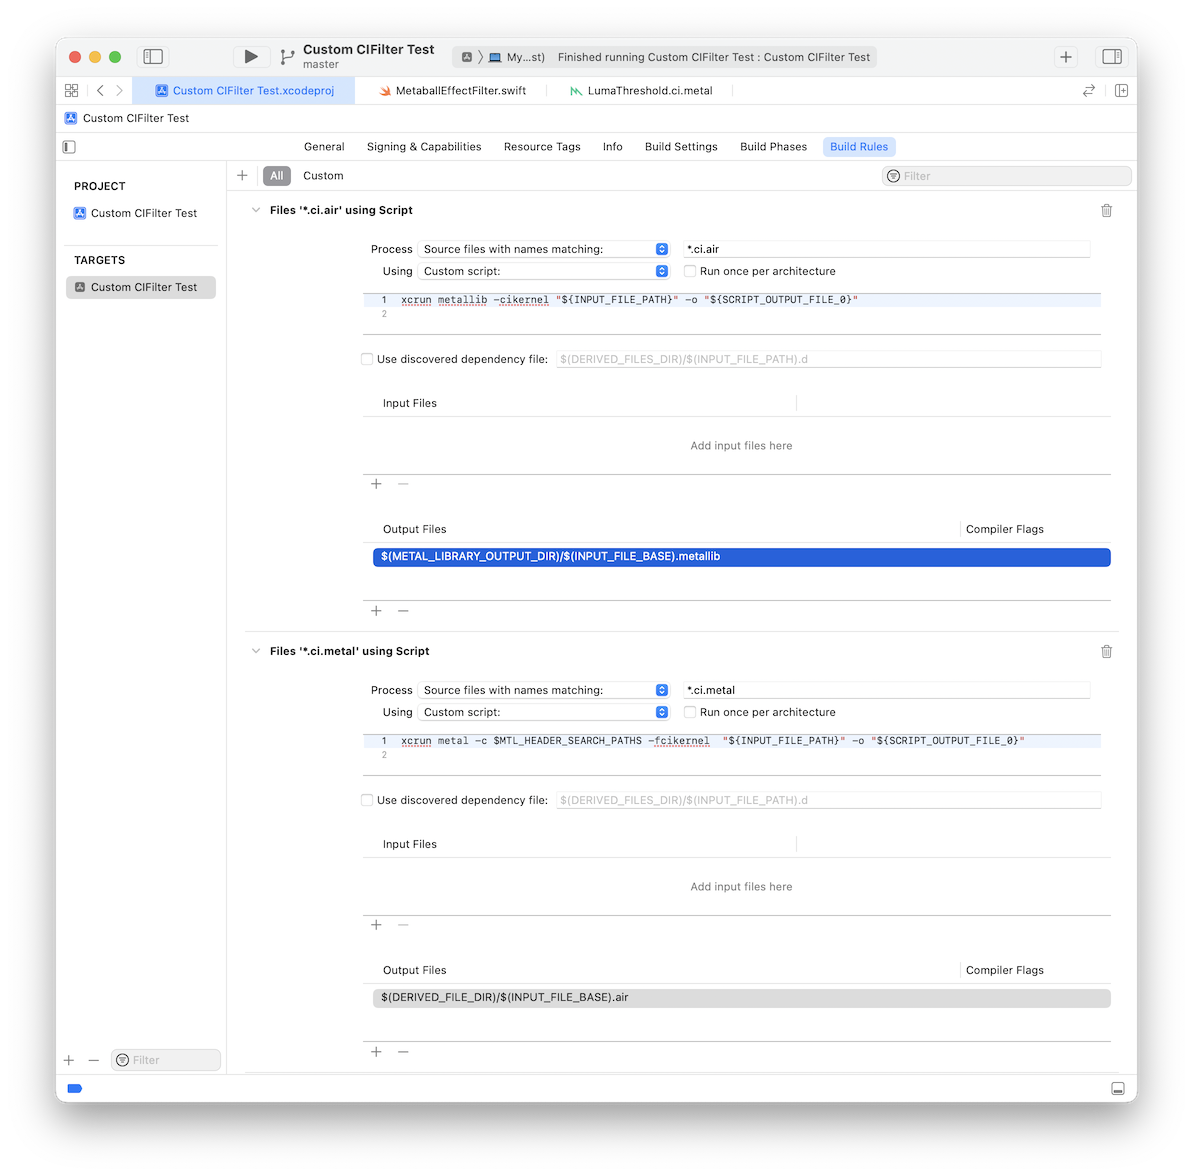This screenshot has width=1193, height=1176.
Task: Select the Build Rules tab
Action: click(x=859, y=147)
